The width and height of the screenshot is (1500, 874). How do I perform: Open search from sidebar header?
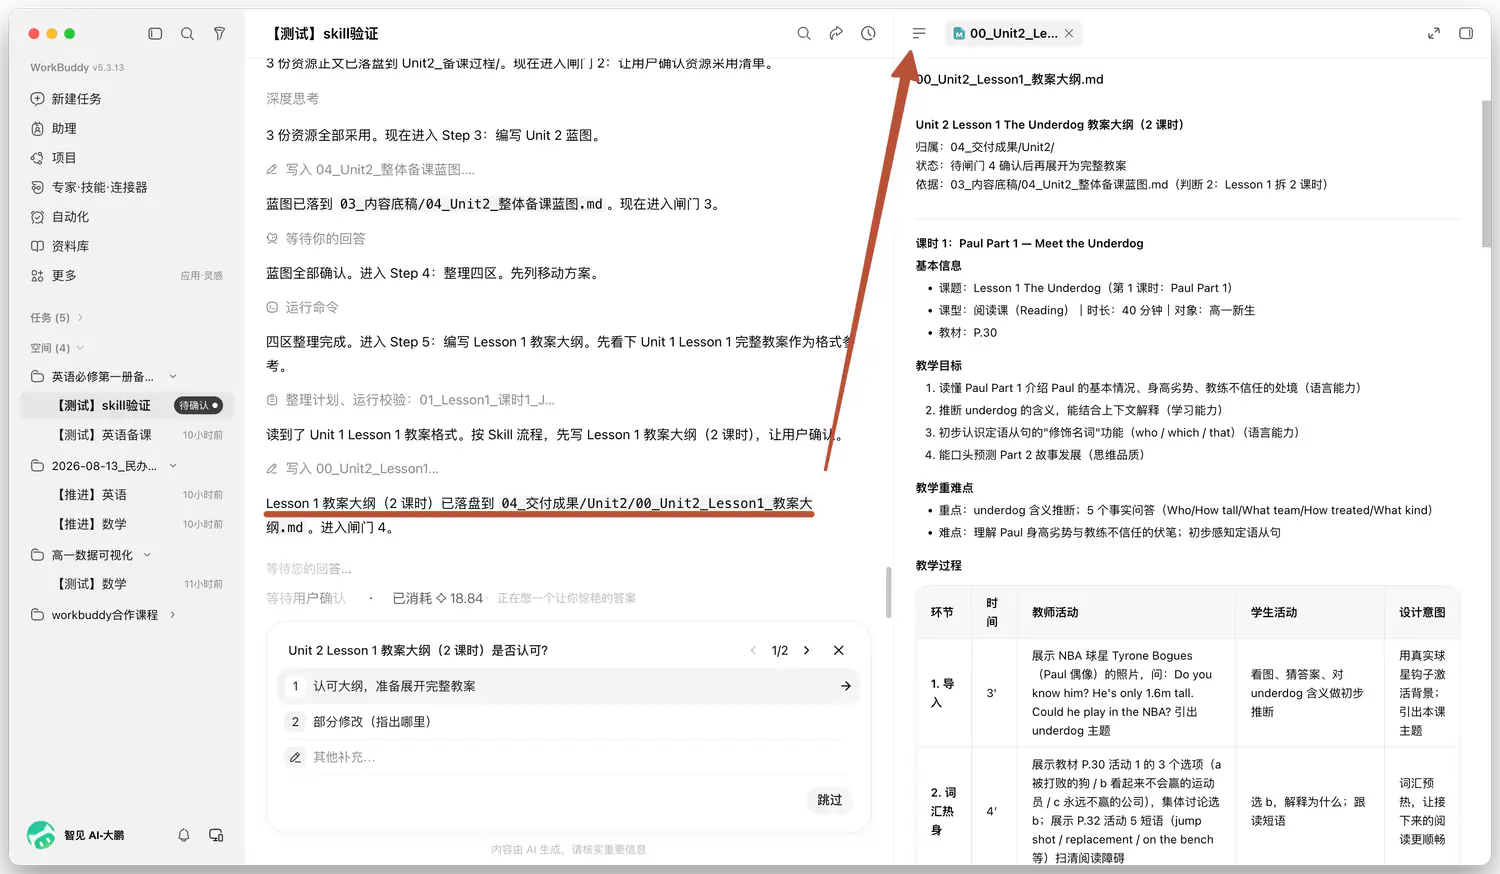tap(187, 34)
